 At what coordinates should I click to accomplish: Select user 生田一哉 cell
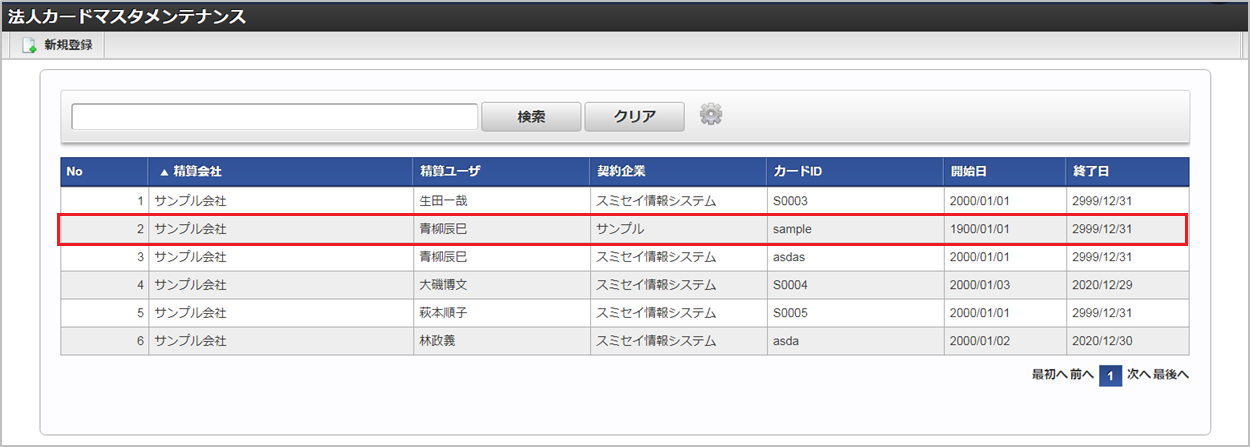tap(500, 201)
